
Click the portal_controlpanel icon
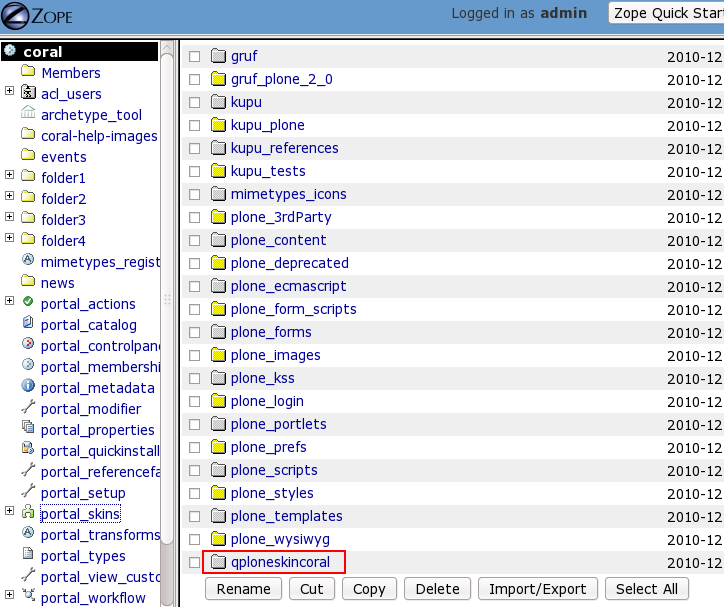(x=28, y=343)
